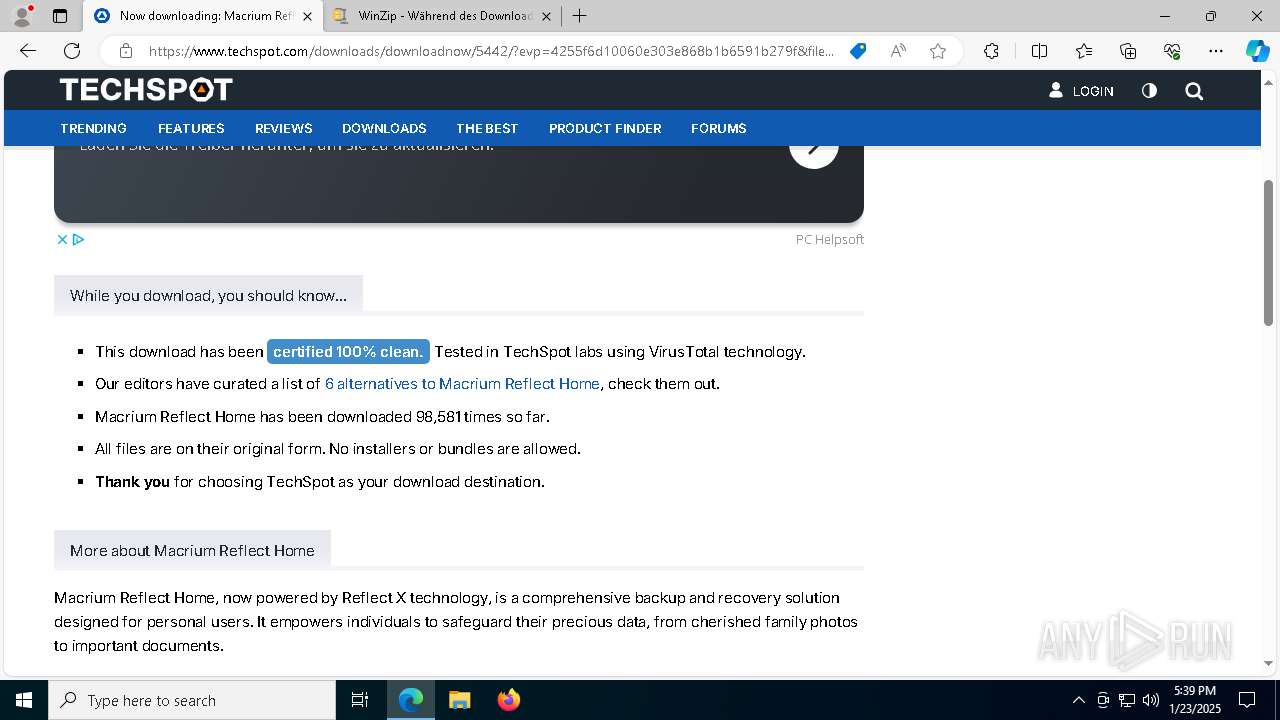
Task: Activate Read aloud icon in address bar
Action: (898, 51)
